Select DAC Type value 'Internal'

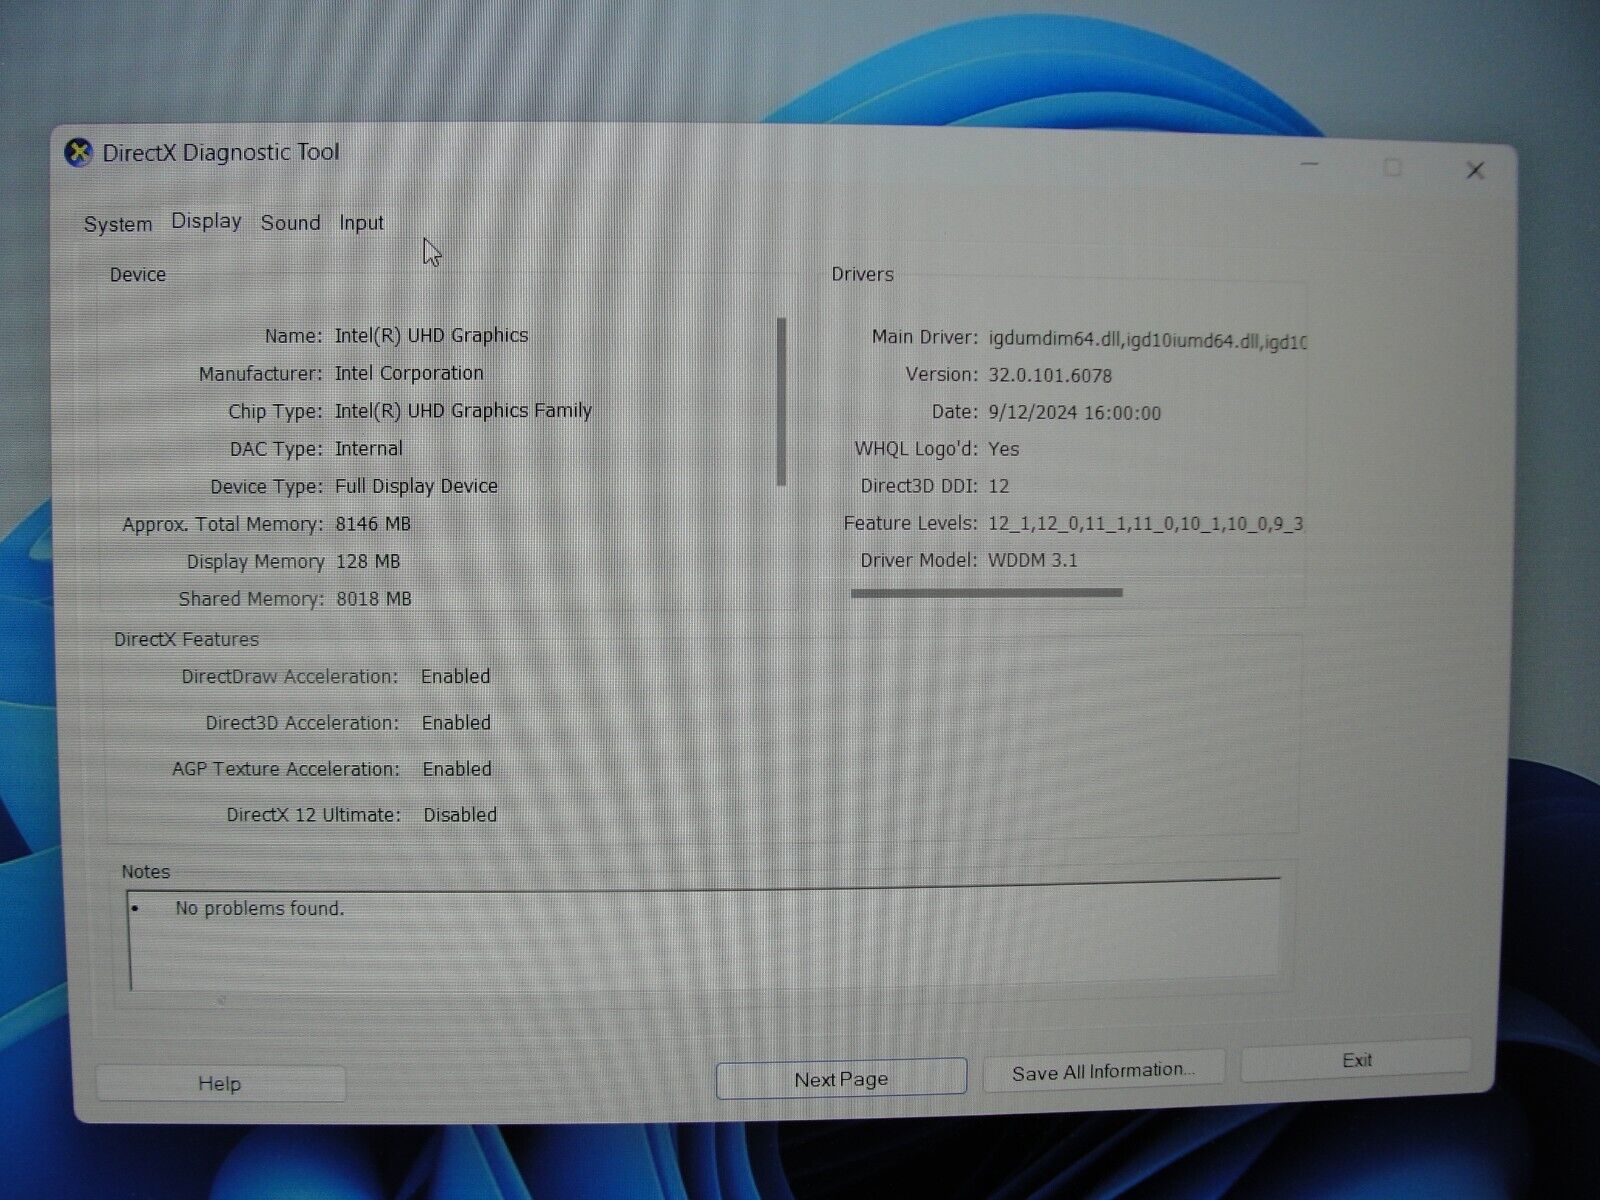[369, 449]
